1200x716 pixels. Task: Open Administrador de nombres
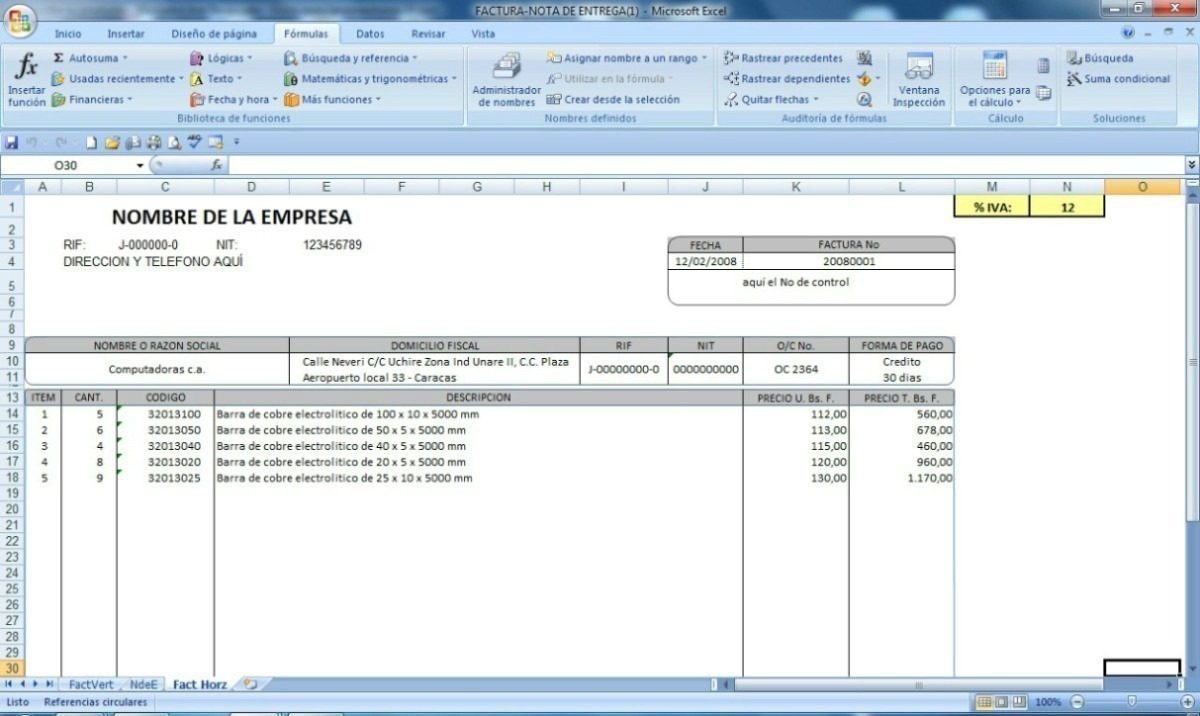pyautogui.click(x=507, y=80)
